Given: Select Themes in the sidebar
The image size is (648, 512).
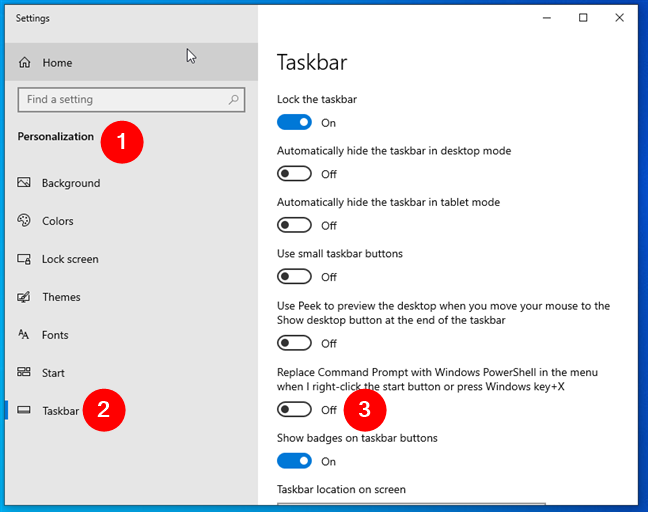Looking at the screenshot, I should point(131,297).
